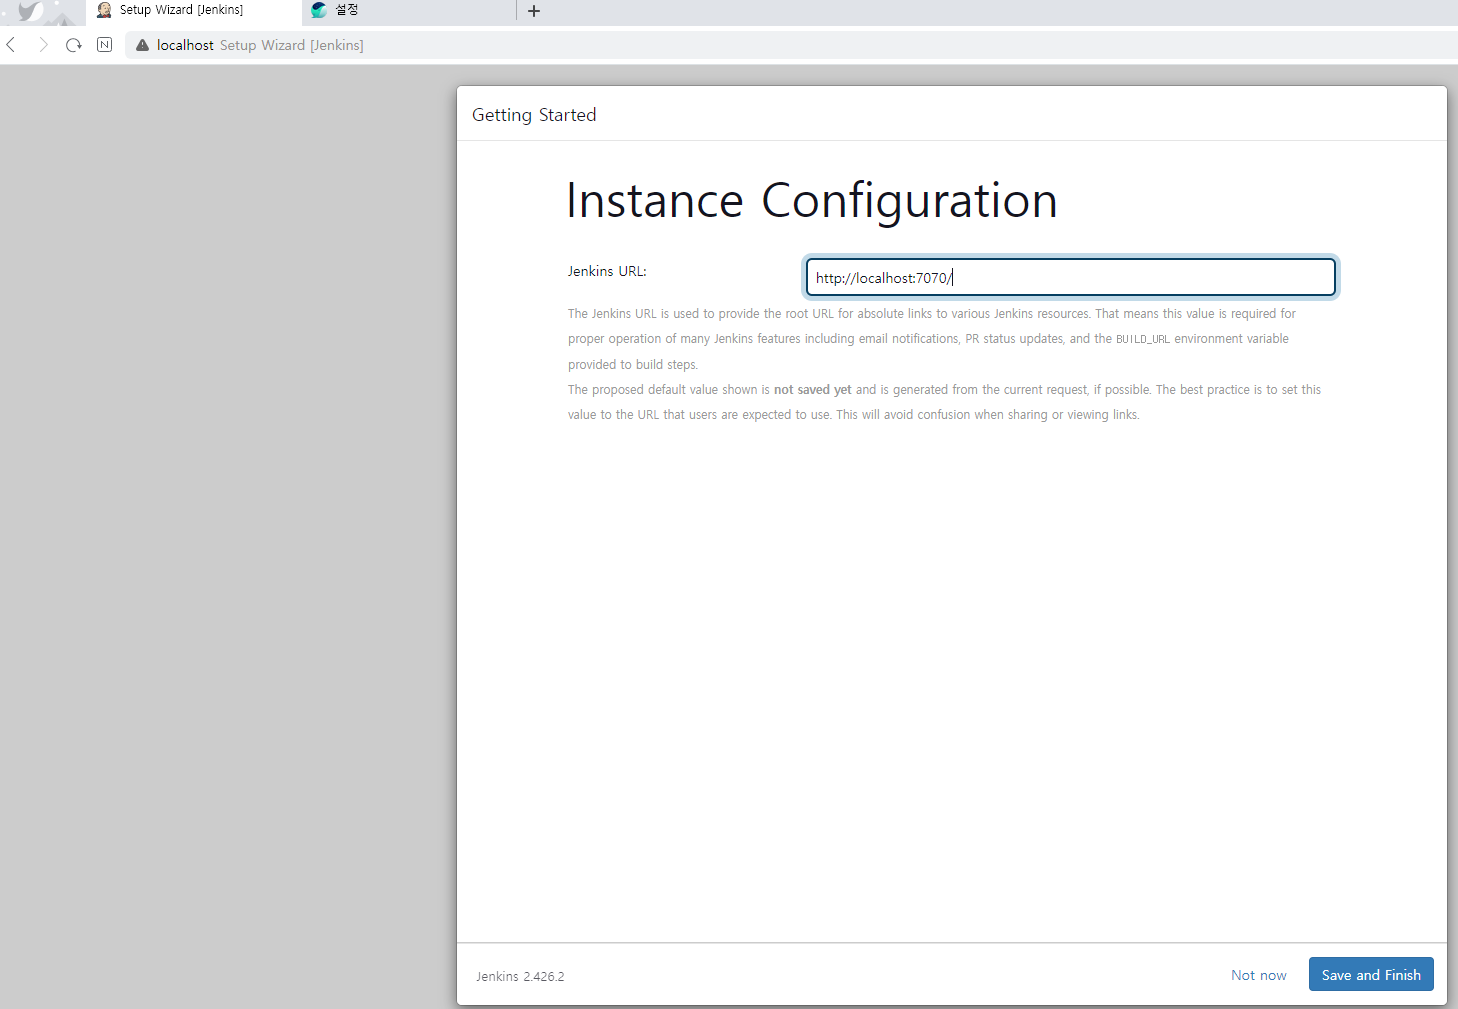Reload the Jenkins setup page

click(x=74, y=45)
